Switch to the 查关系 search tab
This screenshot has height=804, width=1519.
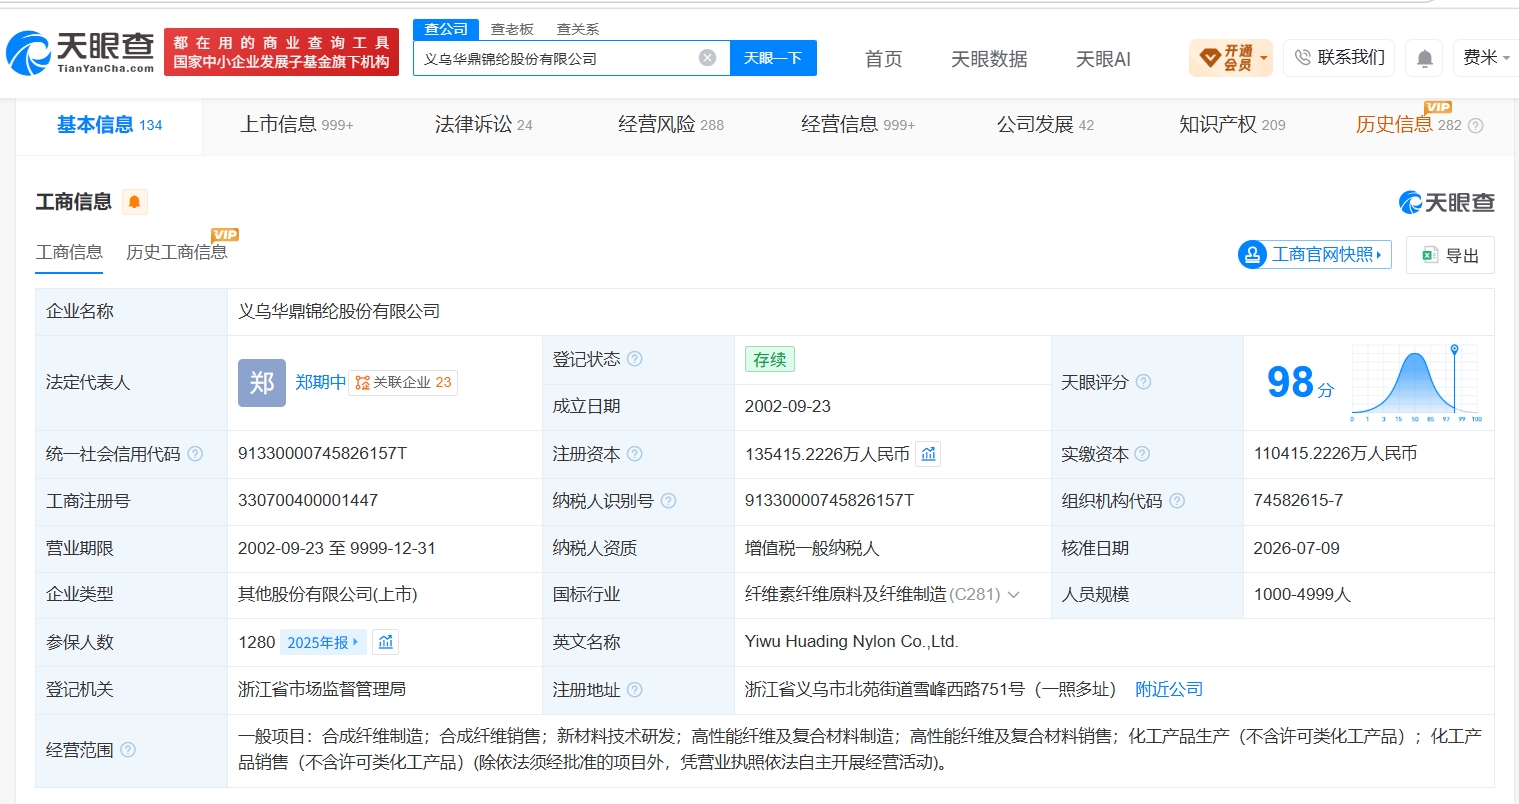pos(578,29)
